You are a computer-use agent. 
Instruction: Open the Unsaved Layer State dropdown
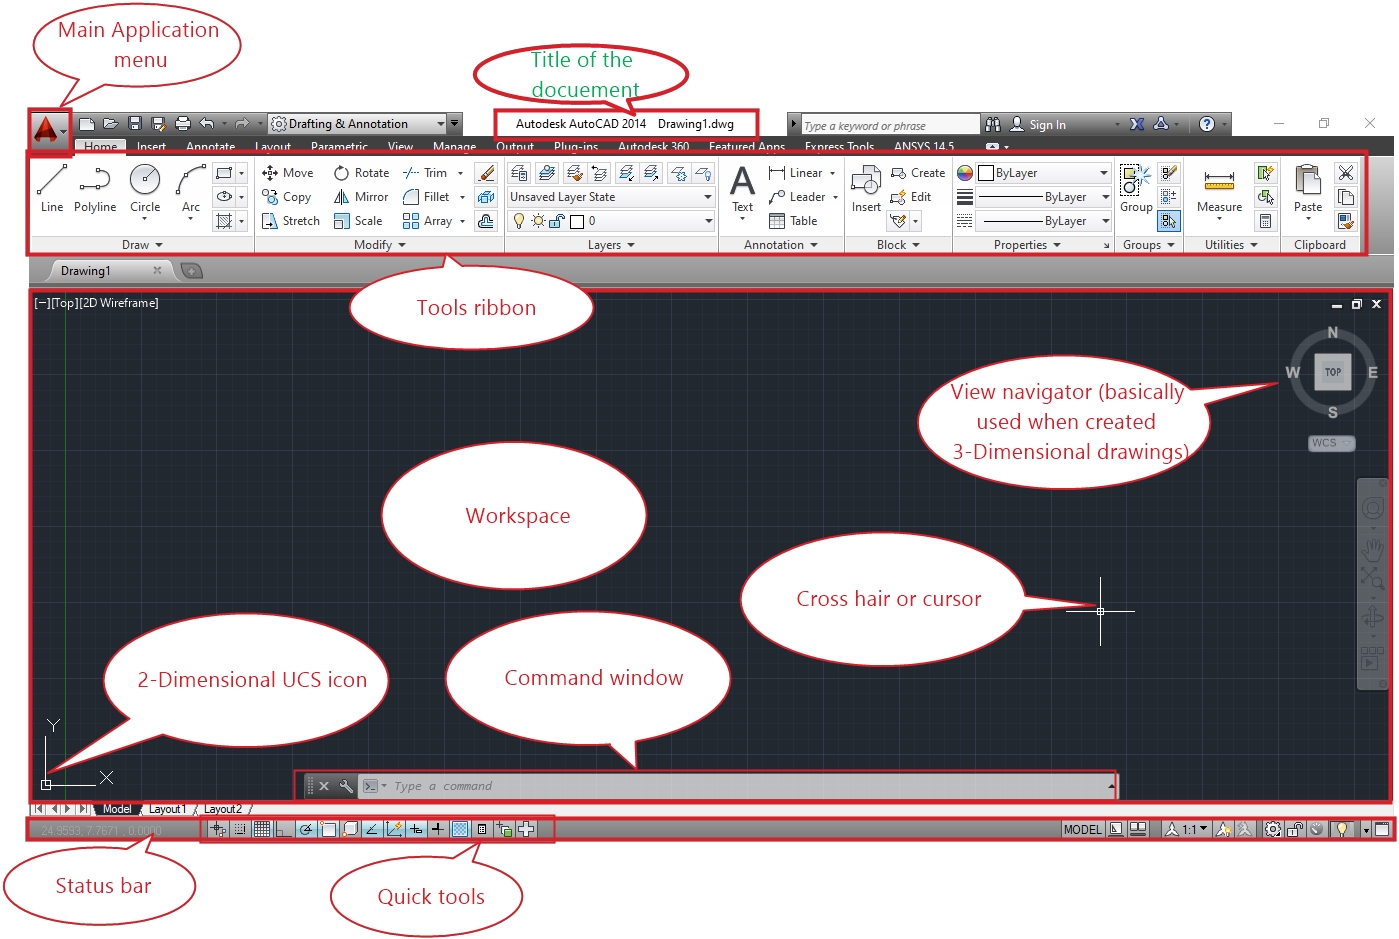611,197
